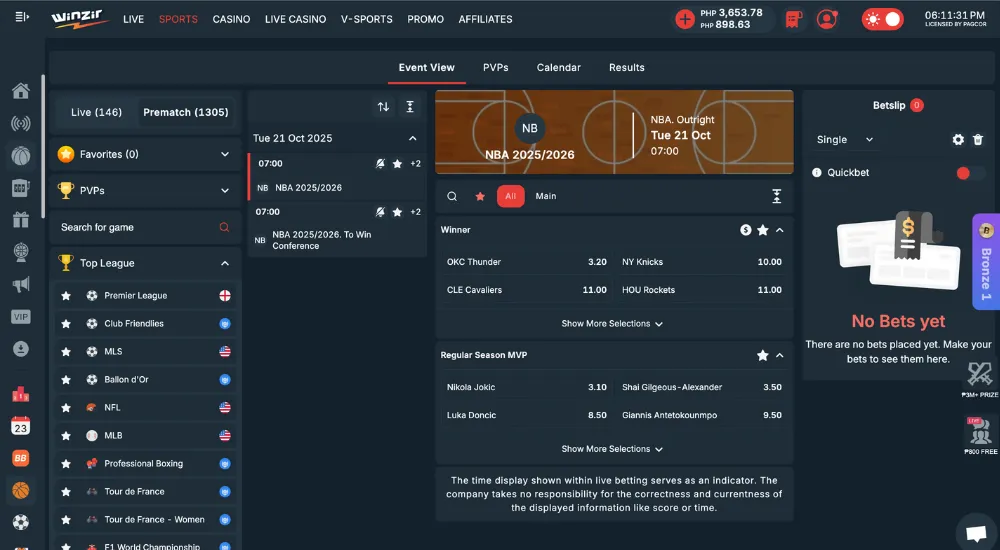
Task: Favorite Premier League star
Action: [66, 295]
